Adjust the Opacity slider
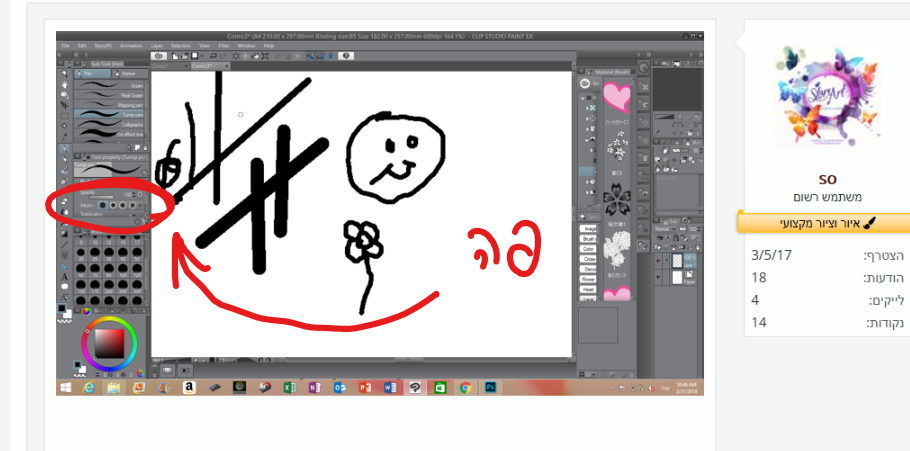This screenshot has width=910, height=451. point(102,197)
